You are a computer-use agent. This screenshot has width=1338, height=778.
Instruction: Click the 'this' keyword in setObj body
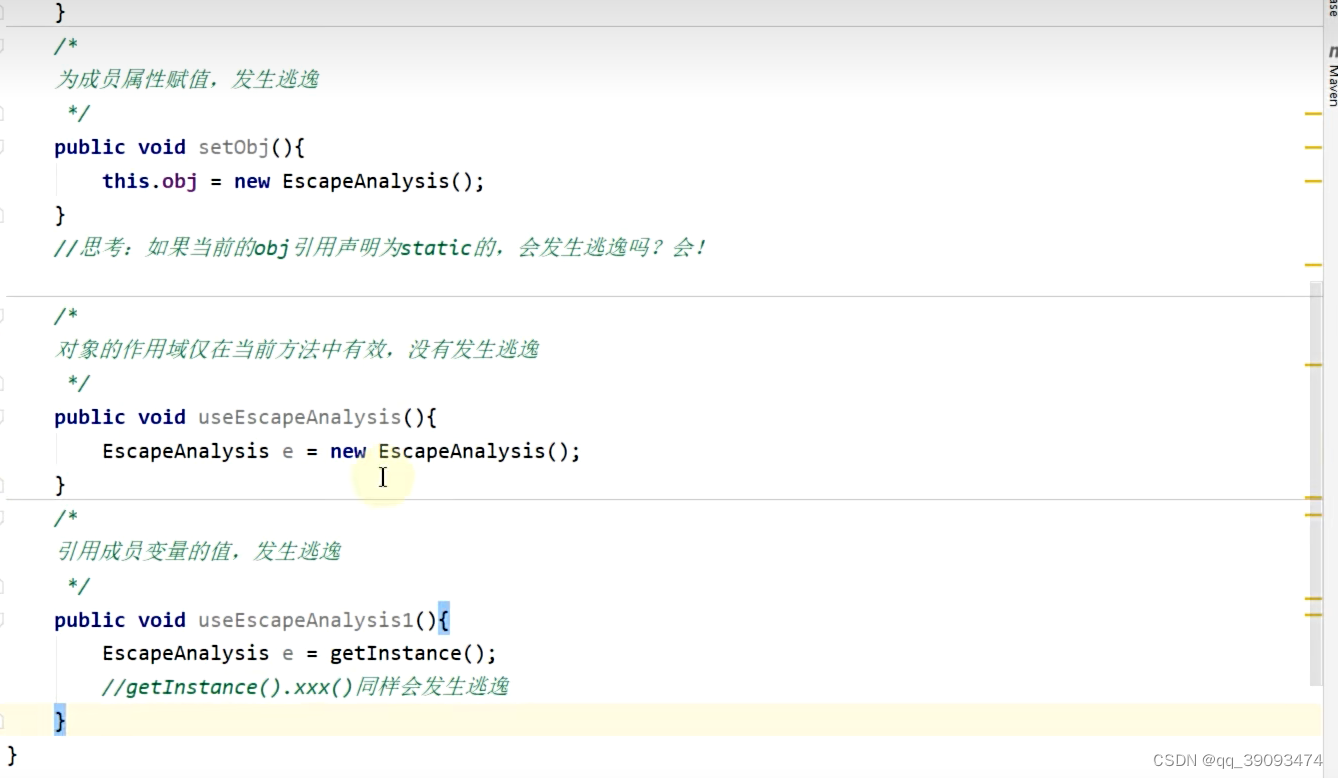click(126, 181)
